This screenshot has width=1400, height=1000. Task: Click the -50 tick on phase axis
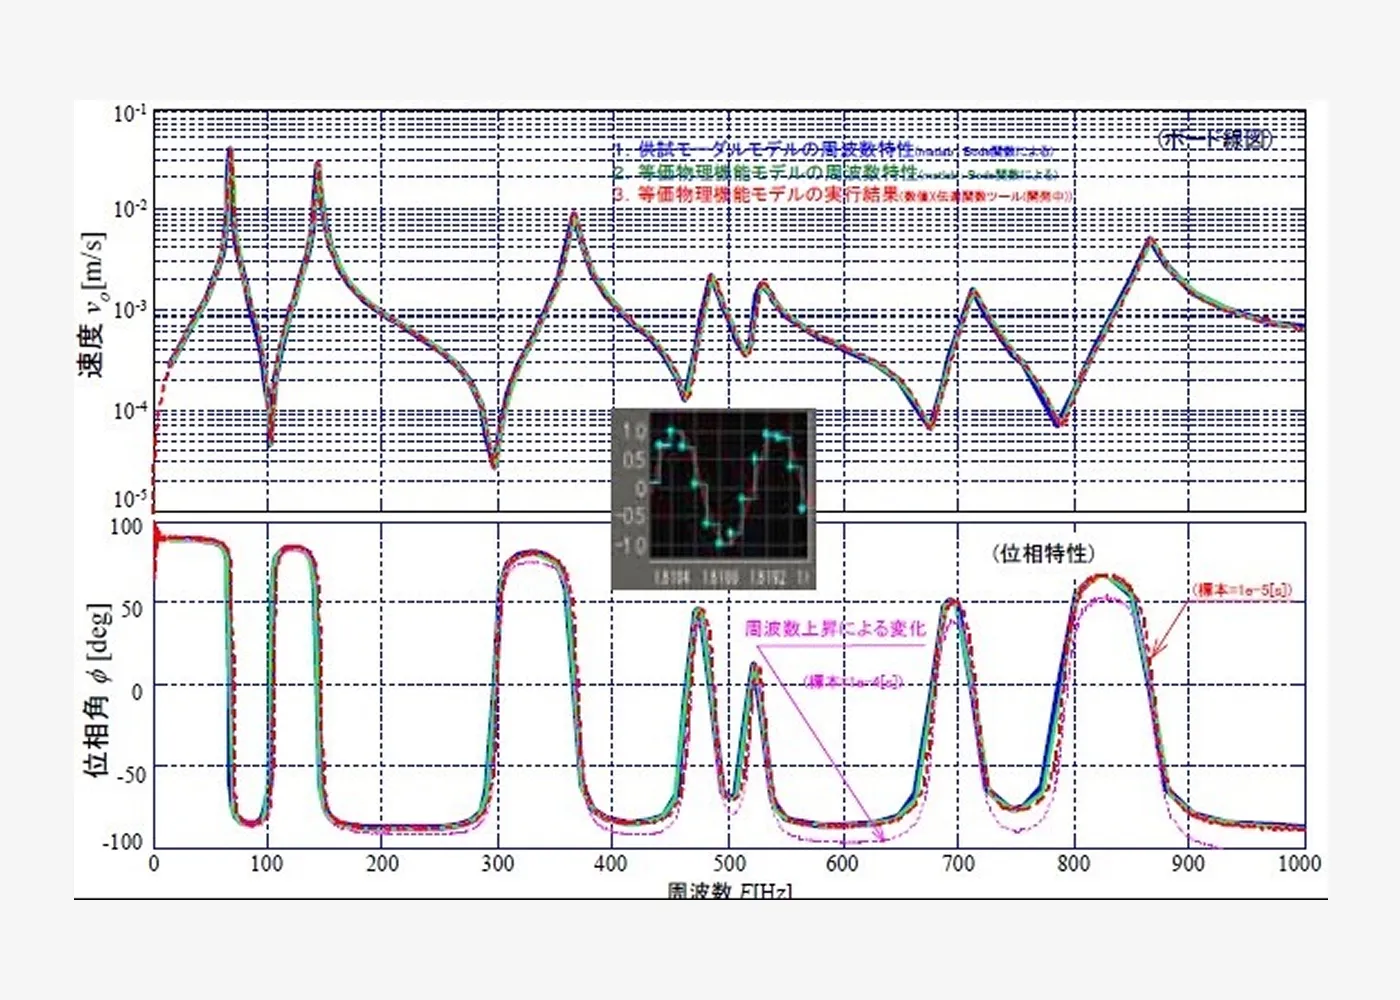tap(125, 773)
